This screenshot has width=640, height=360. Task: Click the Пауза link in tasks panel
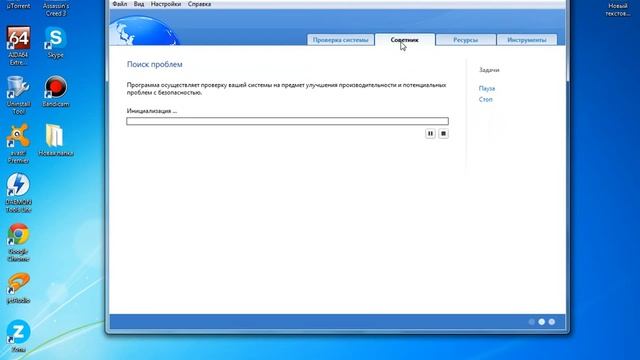[487, 88]
